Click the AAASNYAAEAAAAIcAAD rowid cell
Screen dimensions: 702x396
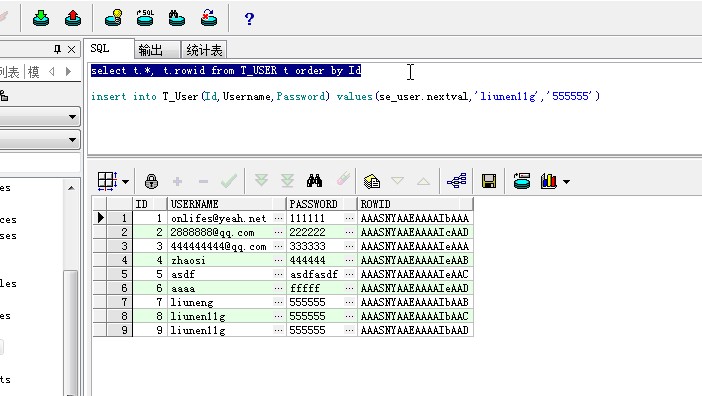click(415, 232)
